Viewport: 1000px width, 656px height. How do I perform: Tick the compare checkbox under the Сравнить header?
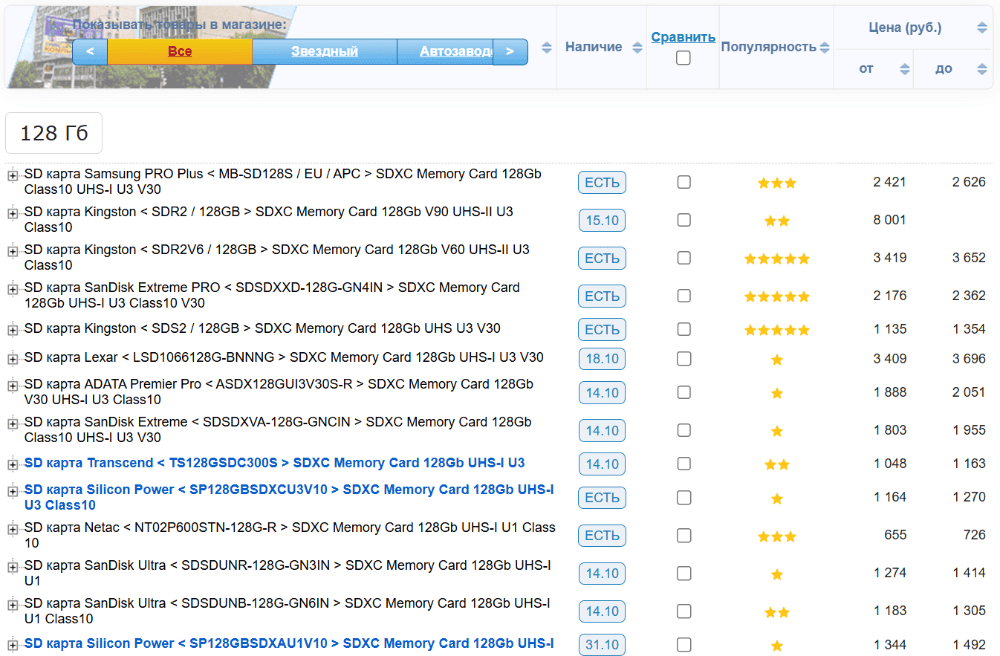click(x=683, y=58)
